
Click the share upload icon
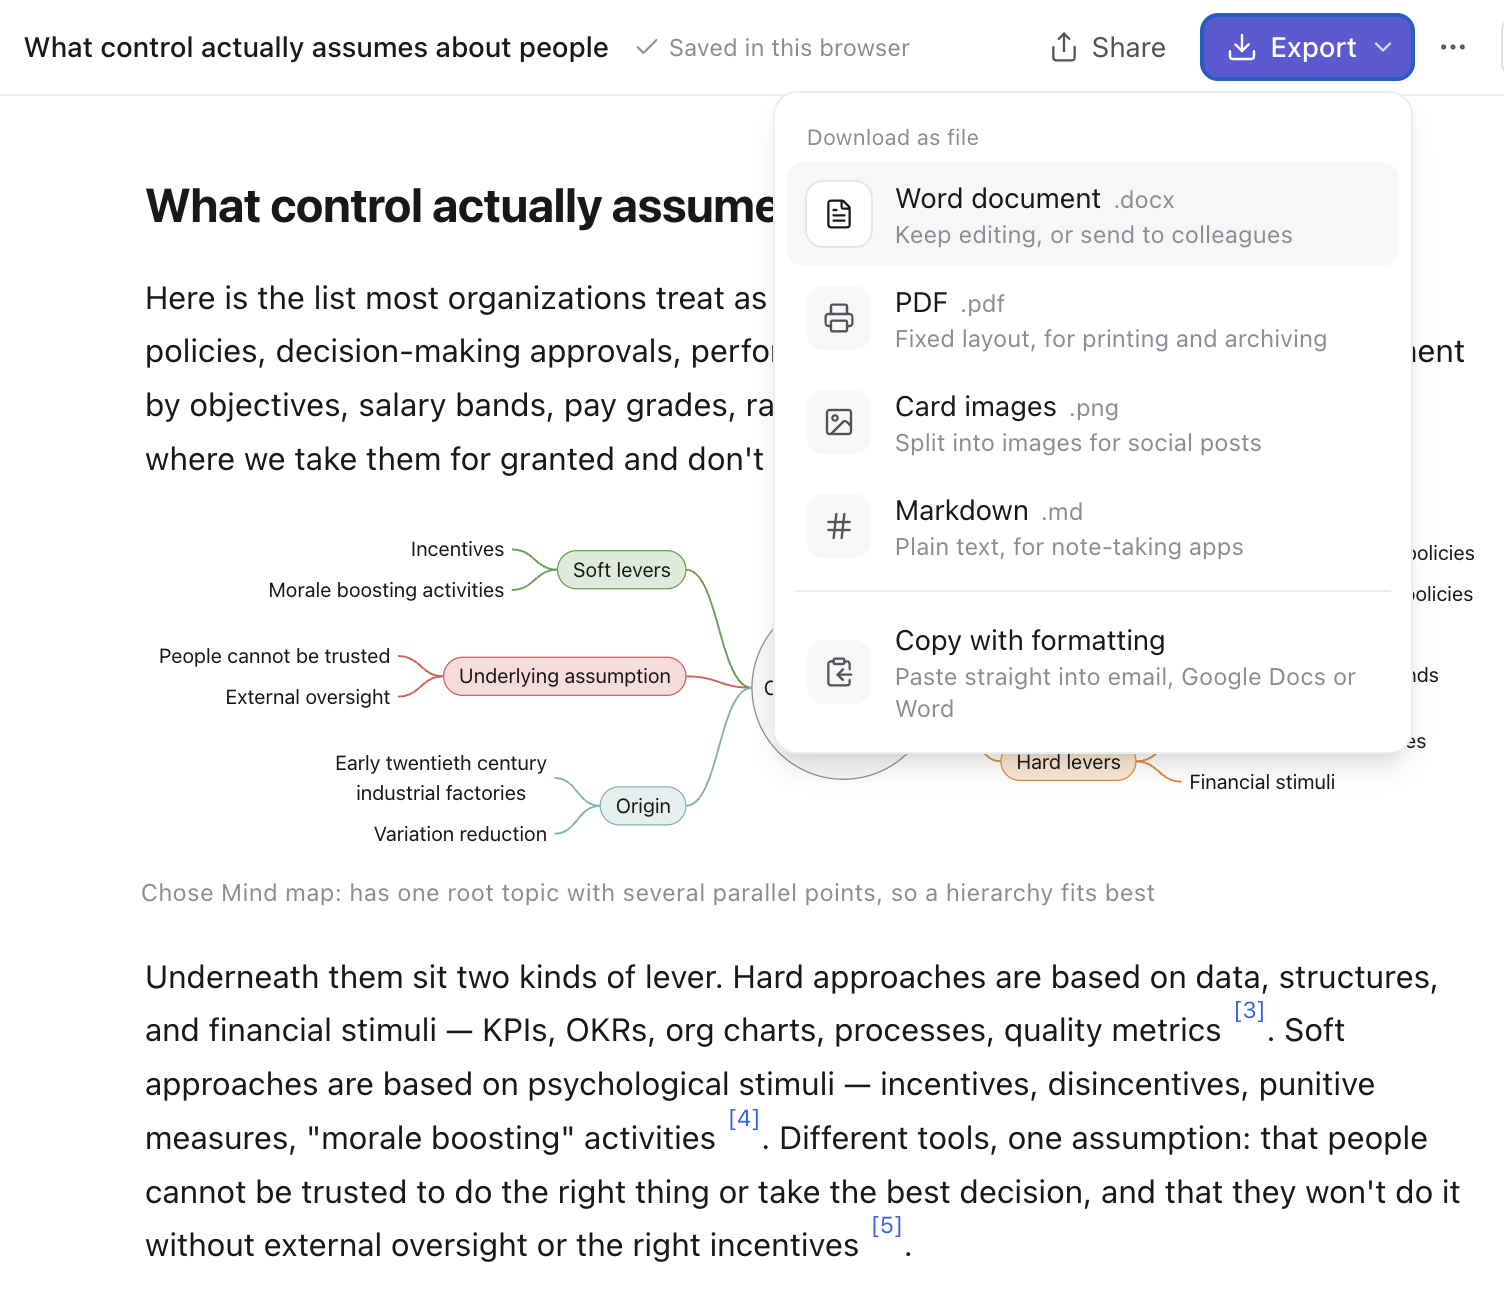click(1064, 47)
